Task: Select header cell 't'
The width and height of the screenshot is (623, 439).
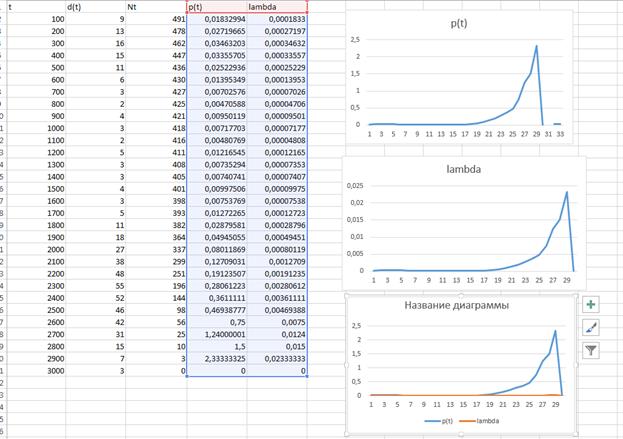Action: tap(36, 7)
